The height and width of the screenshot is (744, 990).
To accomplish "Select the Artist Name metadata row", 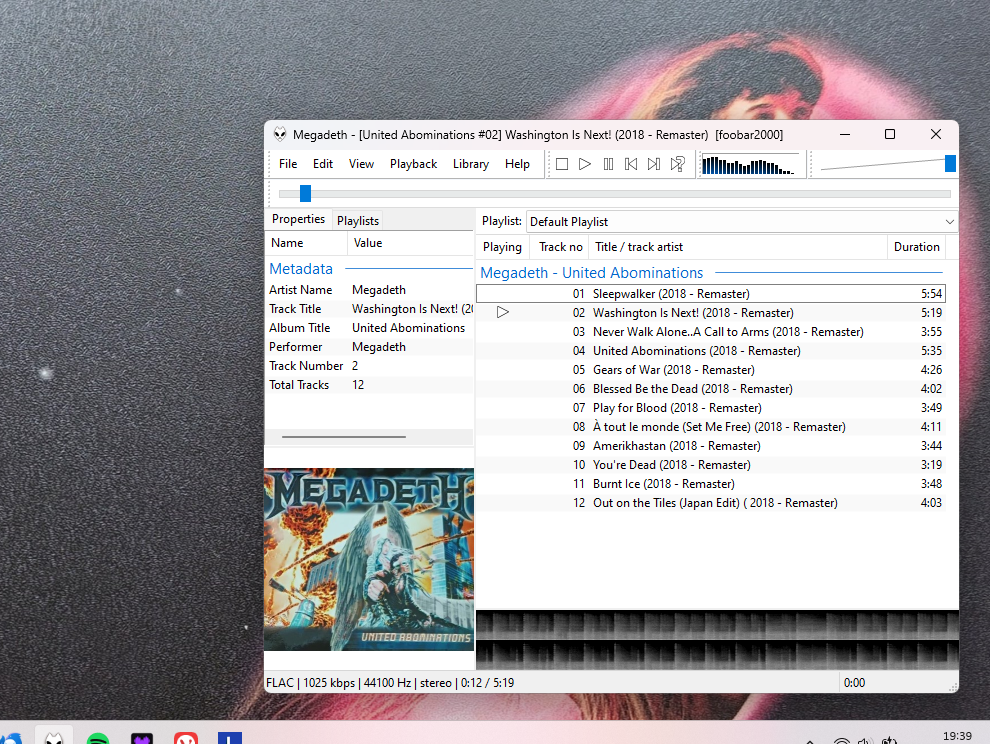I will pyautogui.click(x=369, y=290).
